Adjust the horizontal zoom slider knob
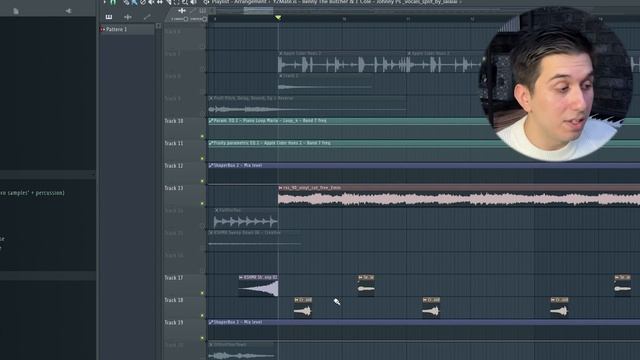This screenshot has width=640, height=360. click(186, 19)
